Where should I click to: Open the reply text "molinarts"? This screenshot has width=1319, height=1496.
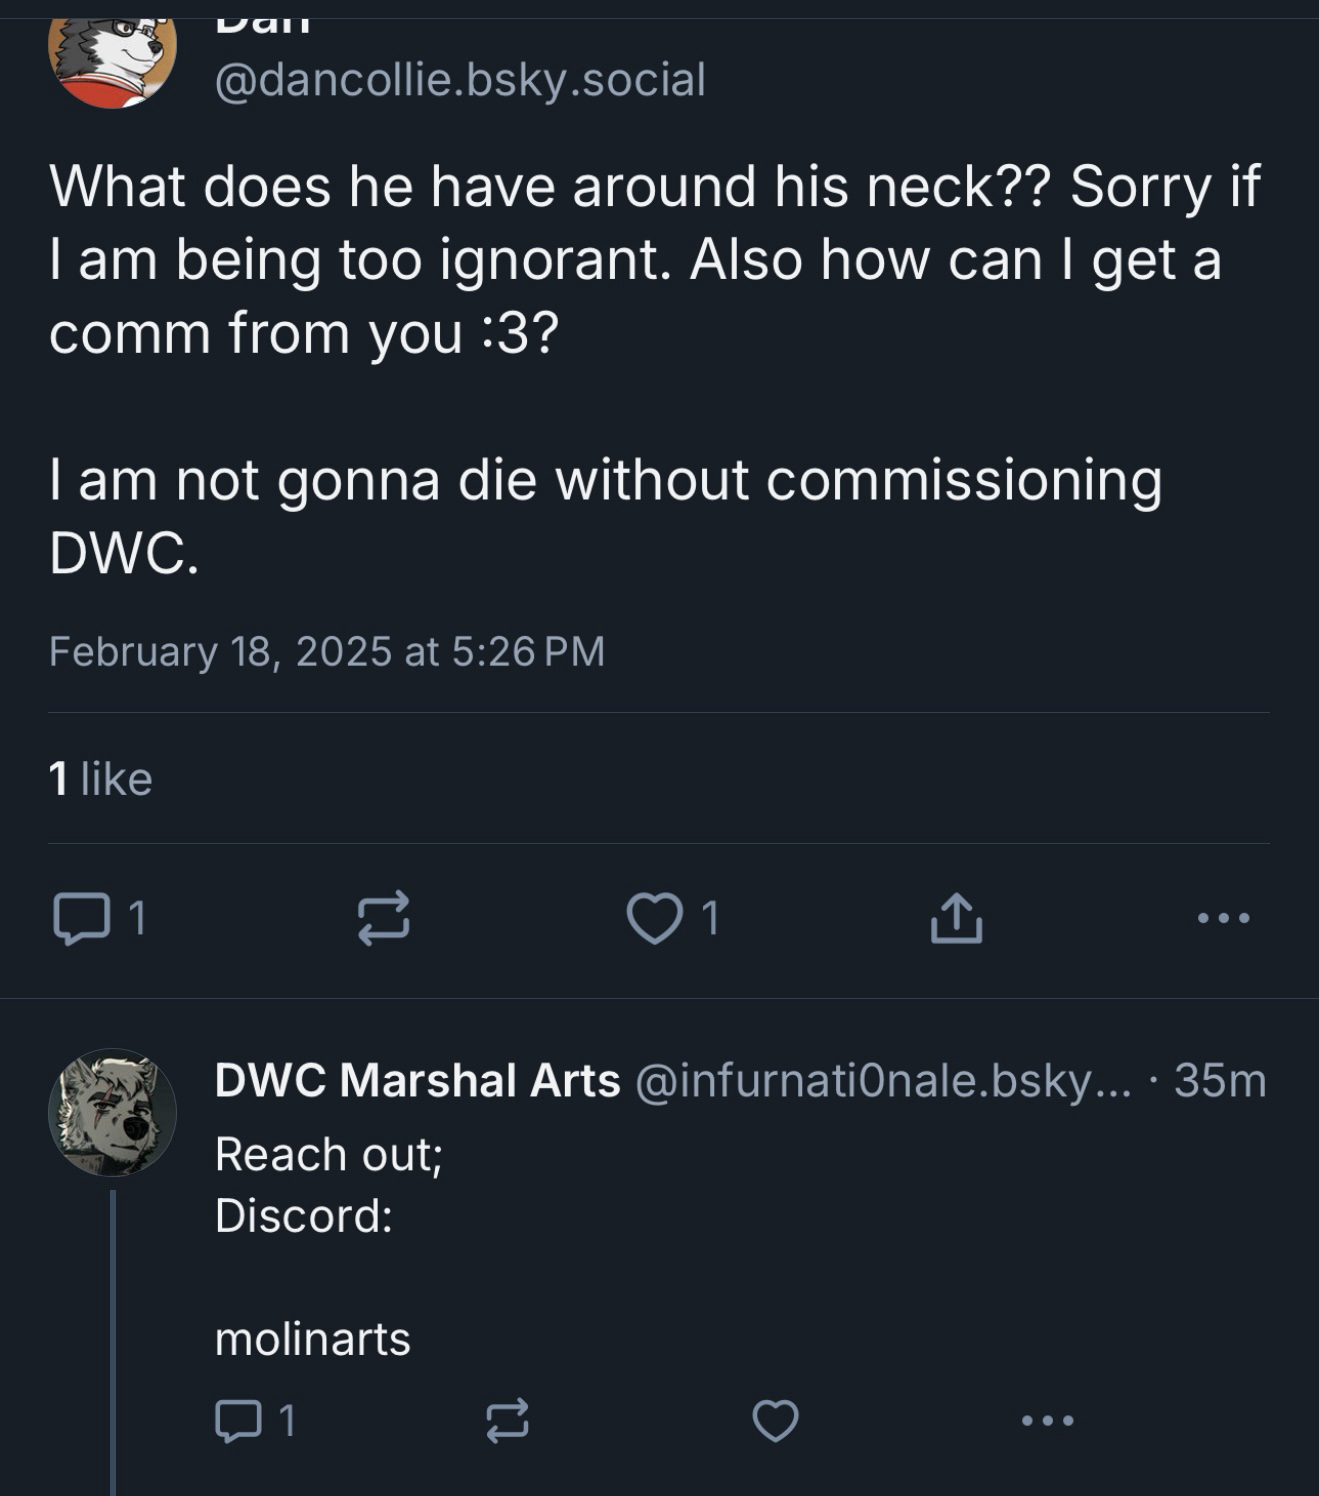312,1338
